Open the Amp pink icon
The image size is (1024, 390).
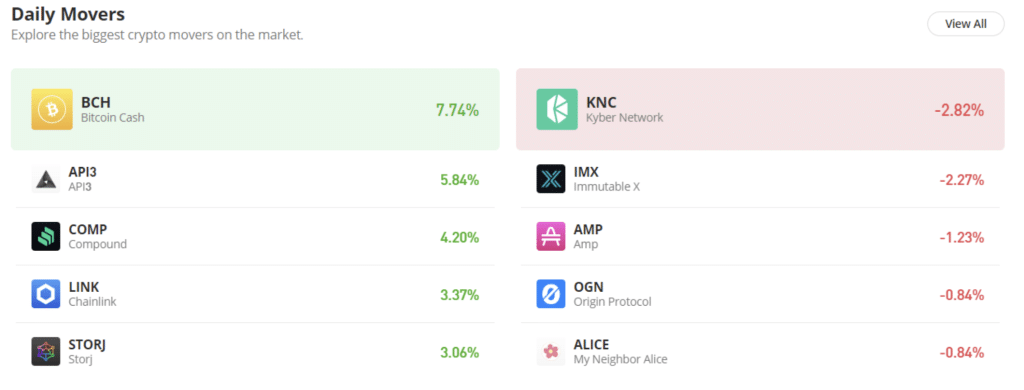(551, 236)
